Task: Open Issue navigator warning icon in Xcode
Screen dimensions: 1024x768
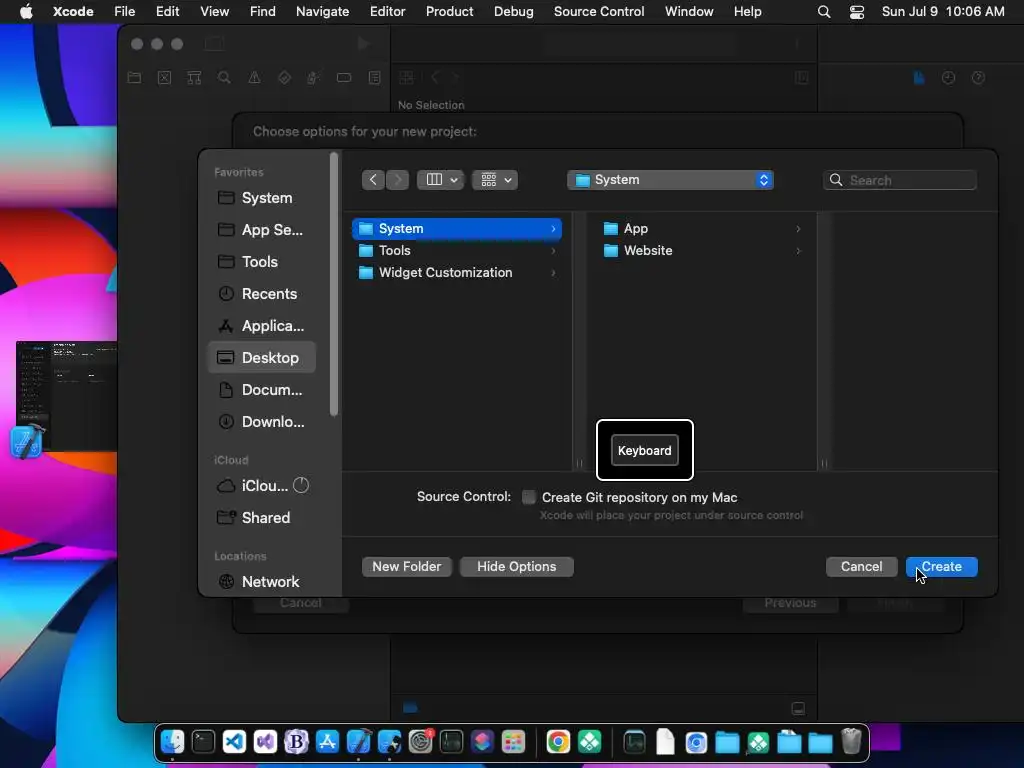Action: [254, 78]
